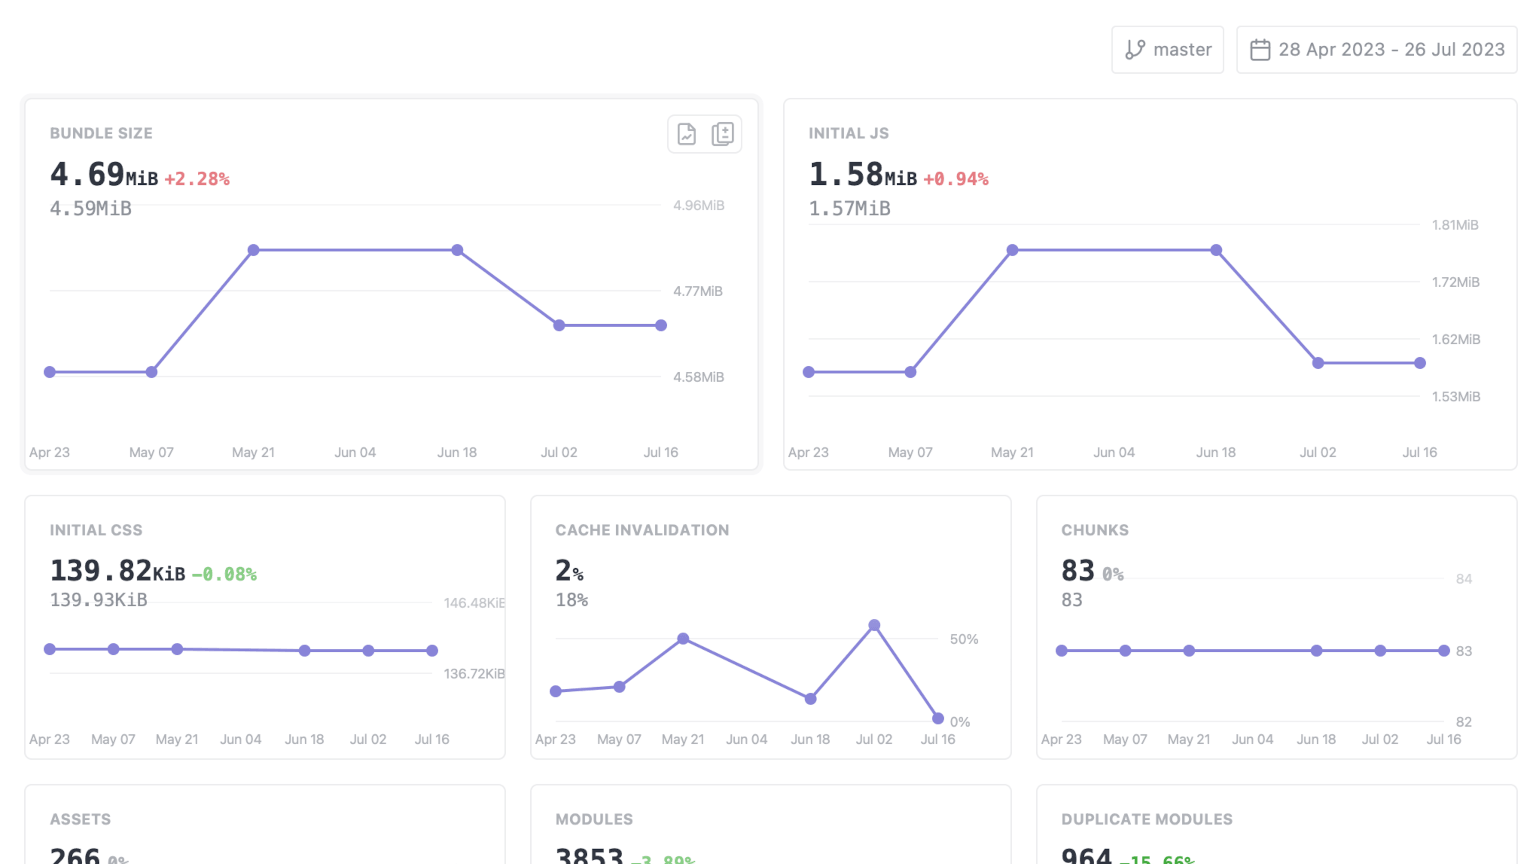
Task: Open the ASSETS card title
Action: (x=80, y=819)
